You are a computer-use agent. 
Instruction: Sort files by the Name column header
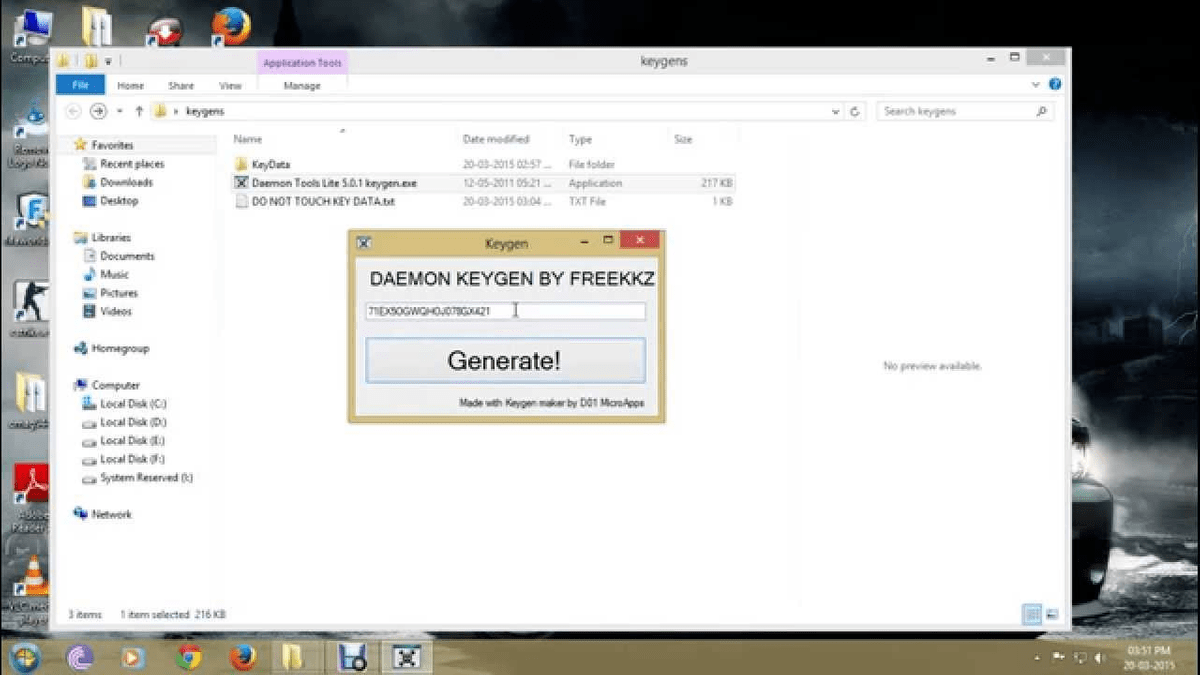(x=247, y=139)
